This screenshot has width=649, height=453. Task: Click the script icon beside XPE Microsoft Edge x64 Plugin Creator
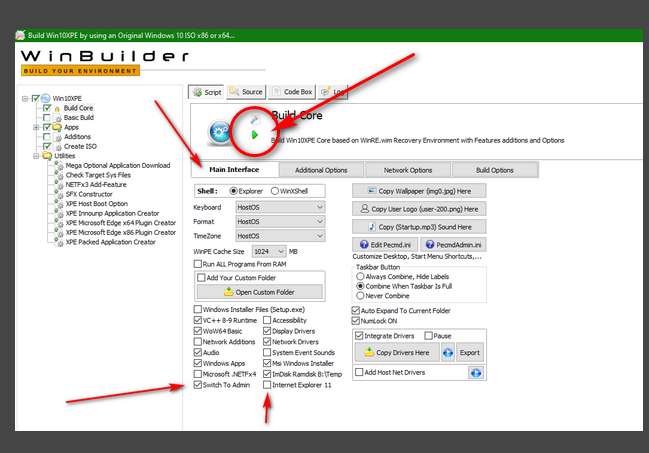click(58, 223)
